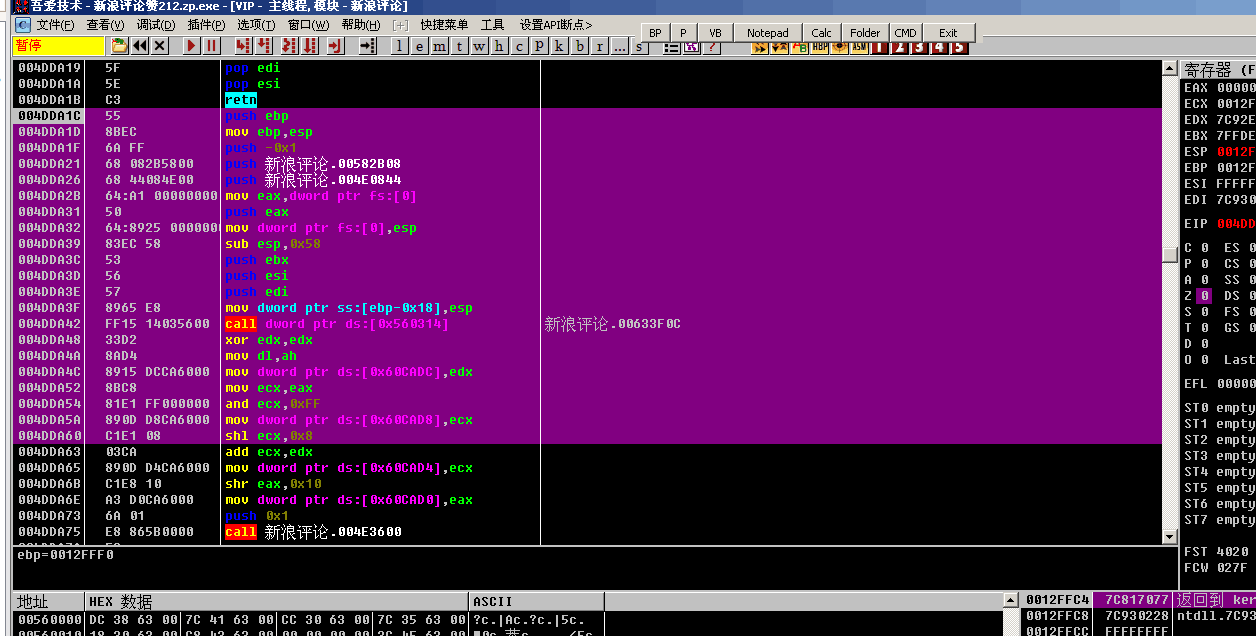Click the red number 3 icon
Viewport: 1256px width, 636px height.
tap(920, 47)
